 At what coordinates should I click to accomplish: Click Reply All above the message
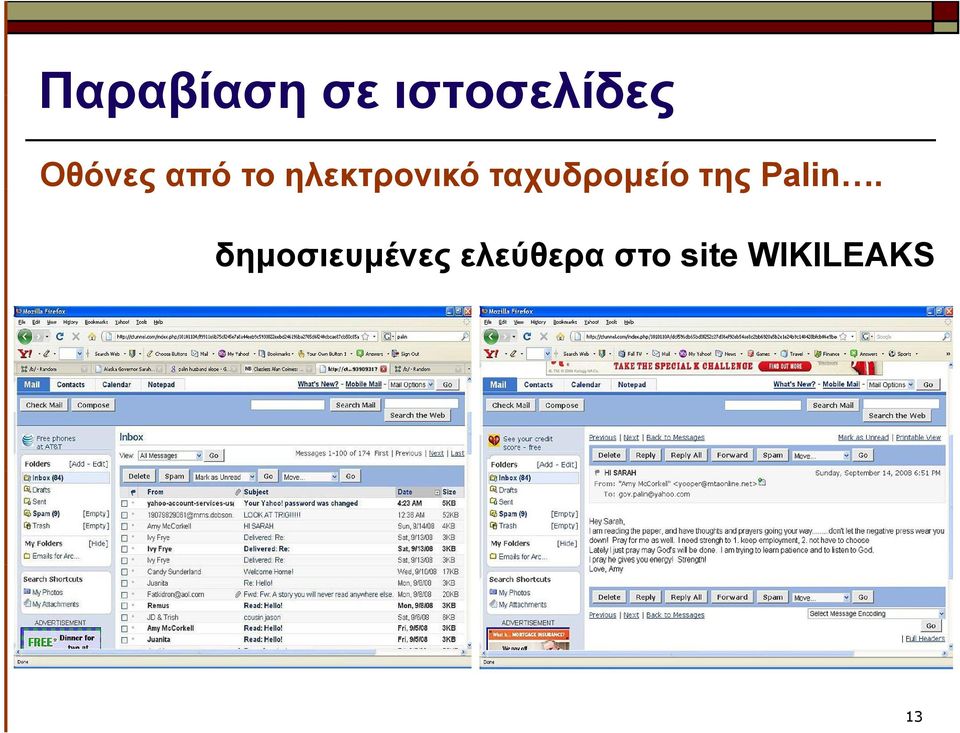pyautogui.click(x=686, y=455)
